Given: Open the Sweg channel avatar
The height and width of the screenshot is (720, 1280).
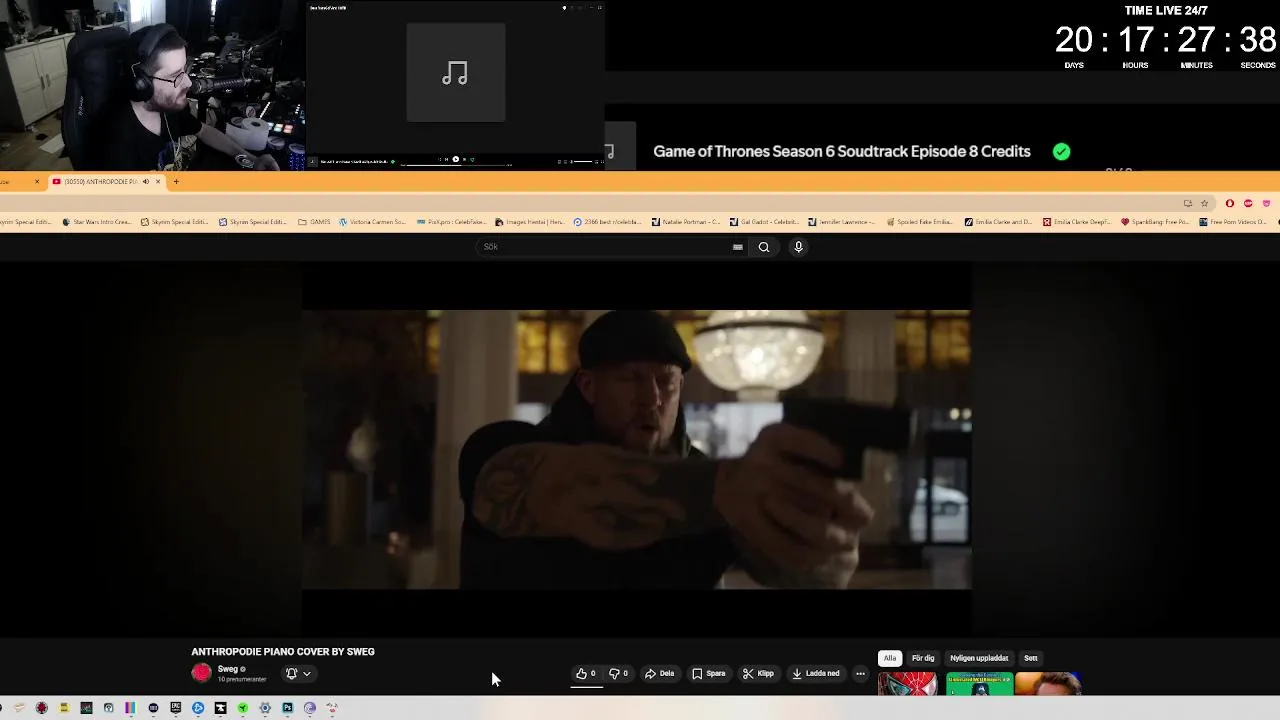Looking at the screenshot, I should (x=202, y=673).
